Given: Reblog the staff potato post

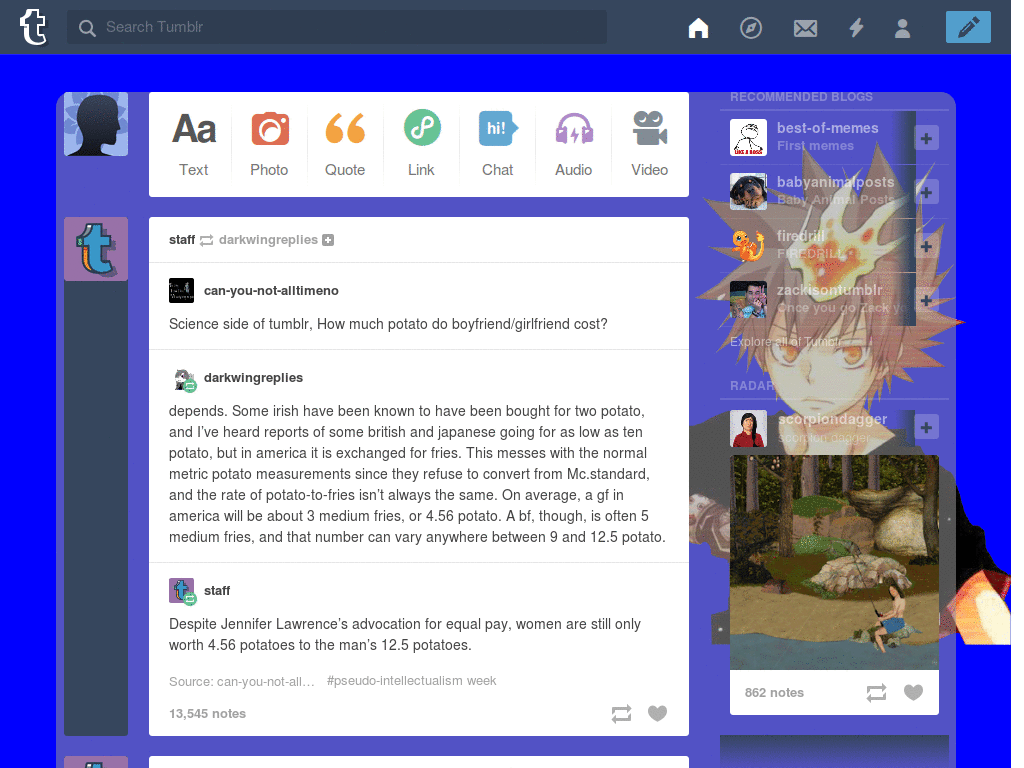Looking at the screenshot, I should [x=622, y=713].
